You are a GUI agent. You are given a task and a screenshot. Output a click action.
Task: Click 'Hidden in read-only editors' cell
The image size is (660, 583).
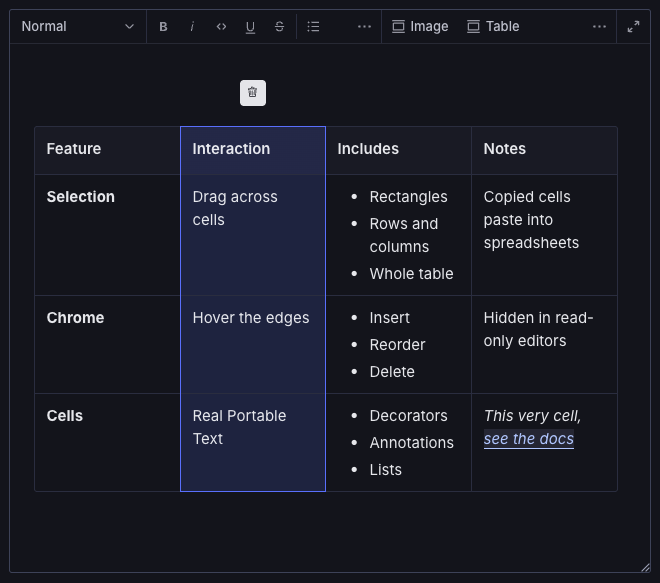[544, 344]
